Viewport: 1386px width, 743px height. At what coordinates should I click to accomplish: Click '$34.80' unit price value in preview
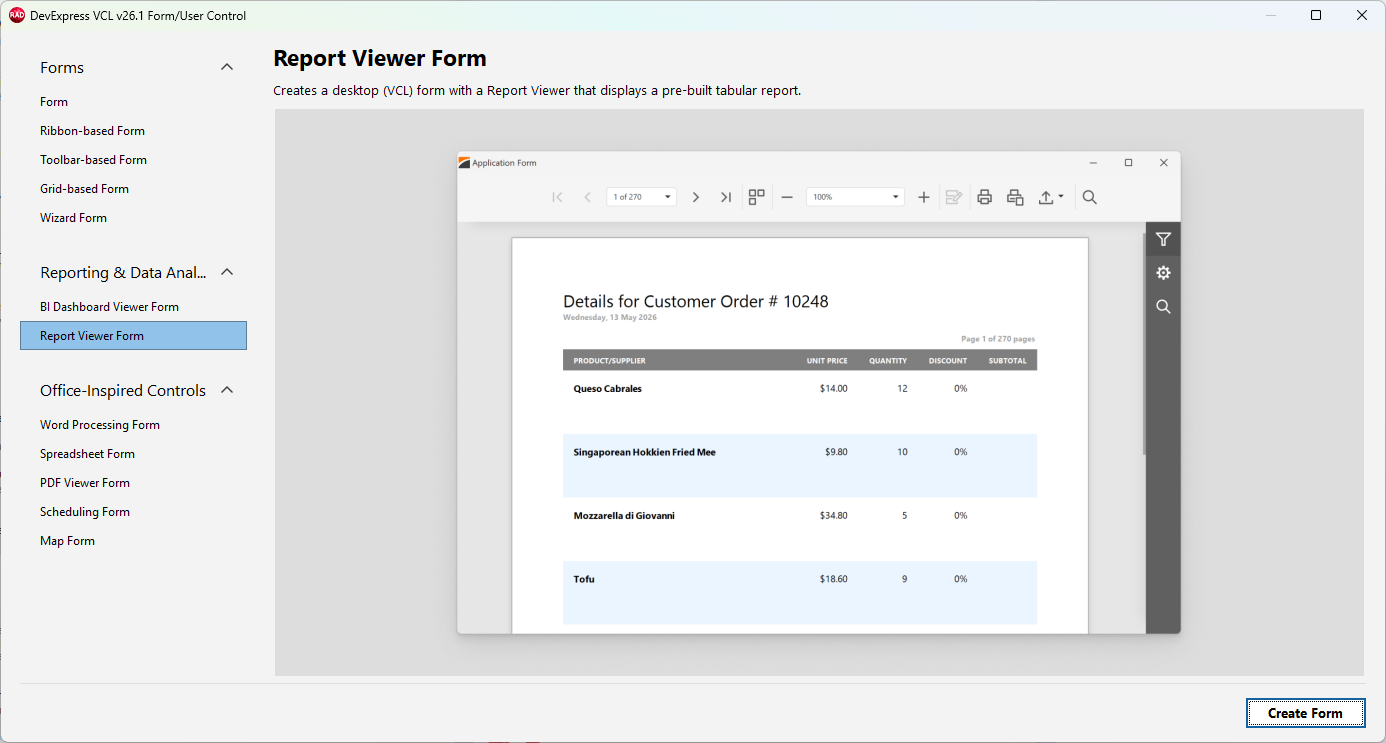click(833, 516)
